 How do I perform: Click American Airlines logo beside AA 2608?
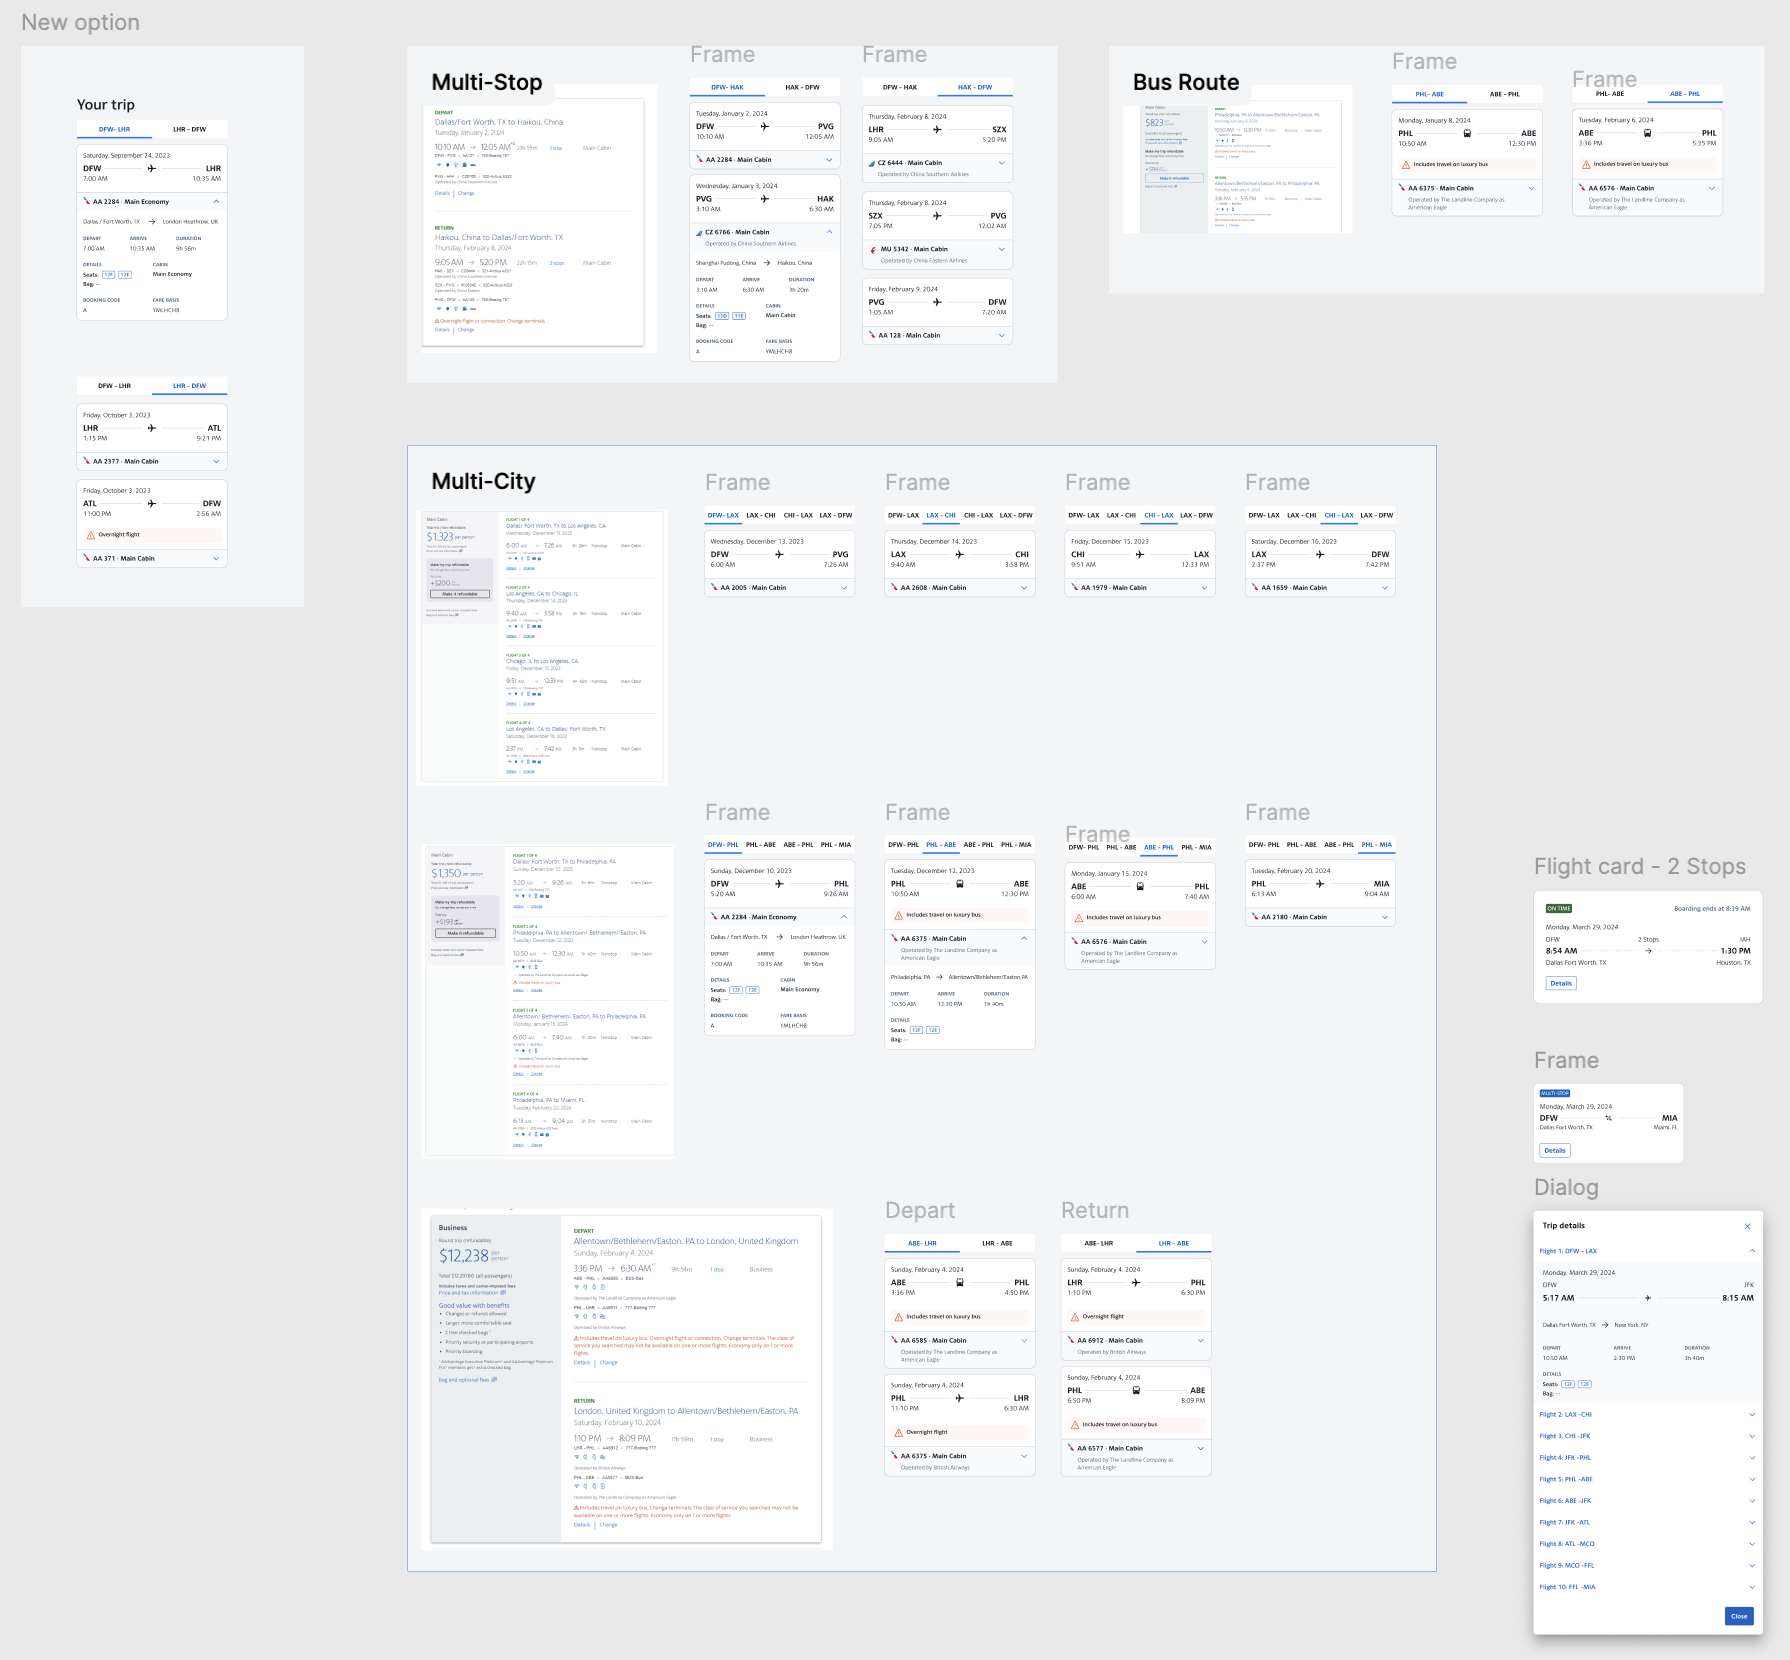(894, 588)
